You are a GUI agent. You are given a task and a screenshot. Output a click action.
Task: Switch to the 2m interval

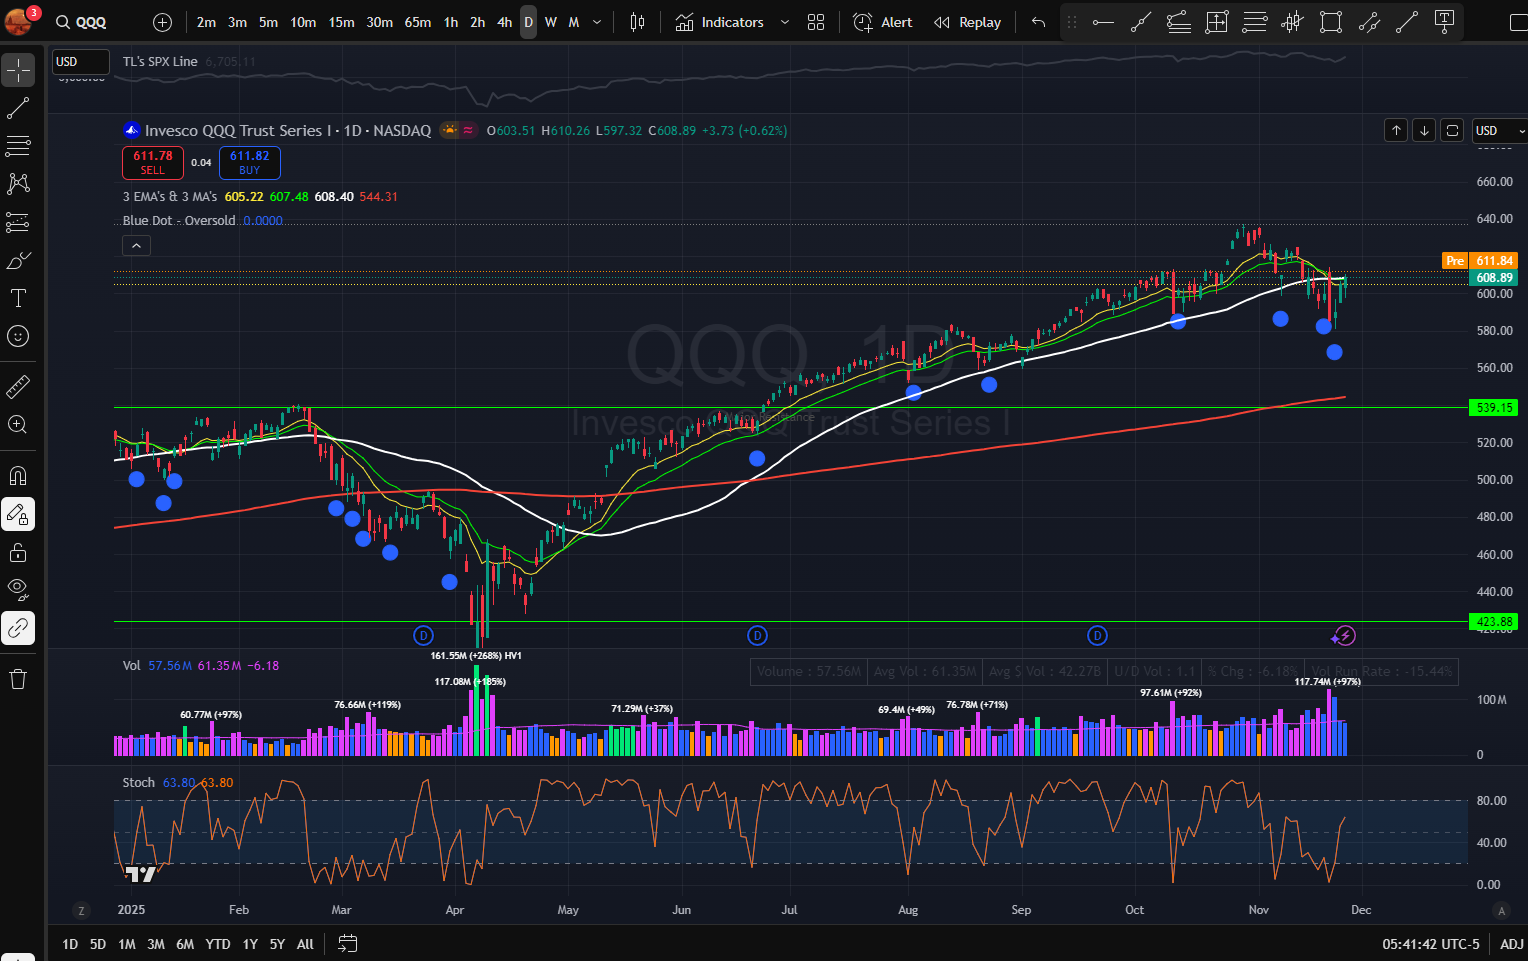click(x=206, y=22)
